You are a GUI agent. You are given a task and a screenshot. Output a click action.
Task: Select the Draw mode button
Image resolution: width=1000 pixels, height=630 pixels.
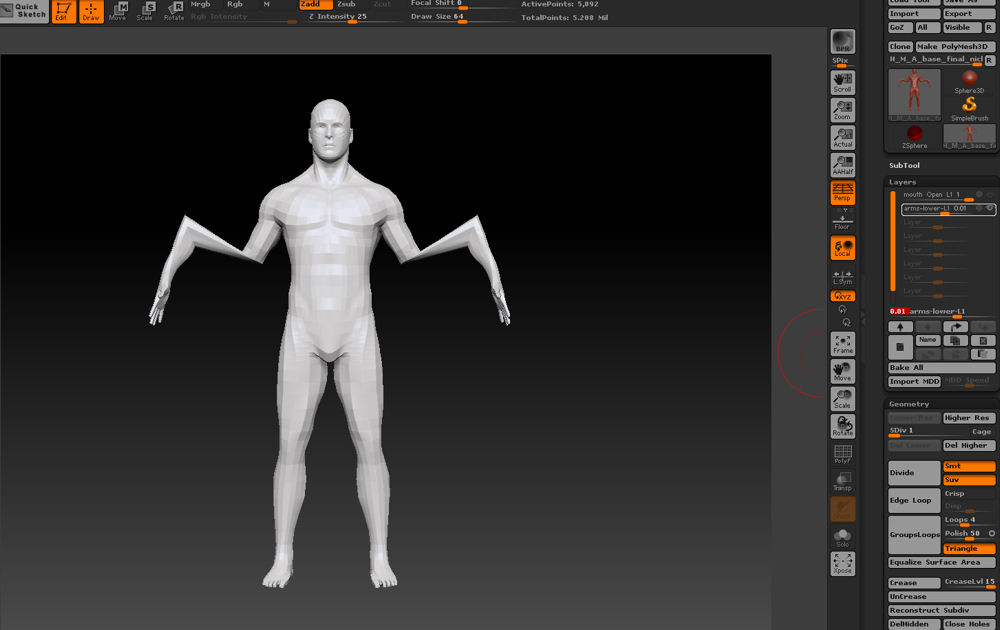coord(91,11)
